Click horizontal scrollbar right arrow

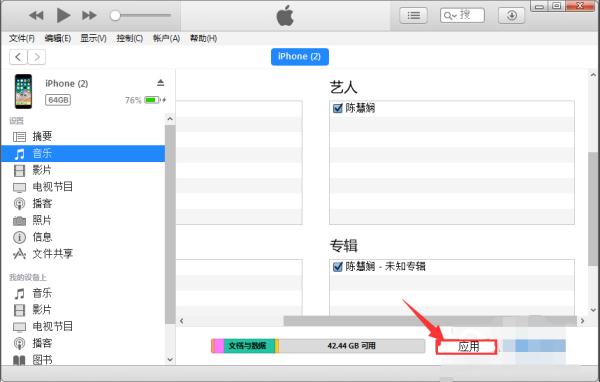coord(582,321)
